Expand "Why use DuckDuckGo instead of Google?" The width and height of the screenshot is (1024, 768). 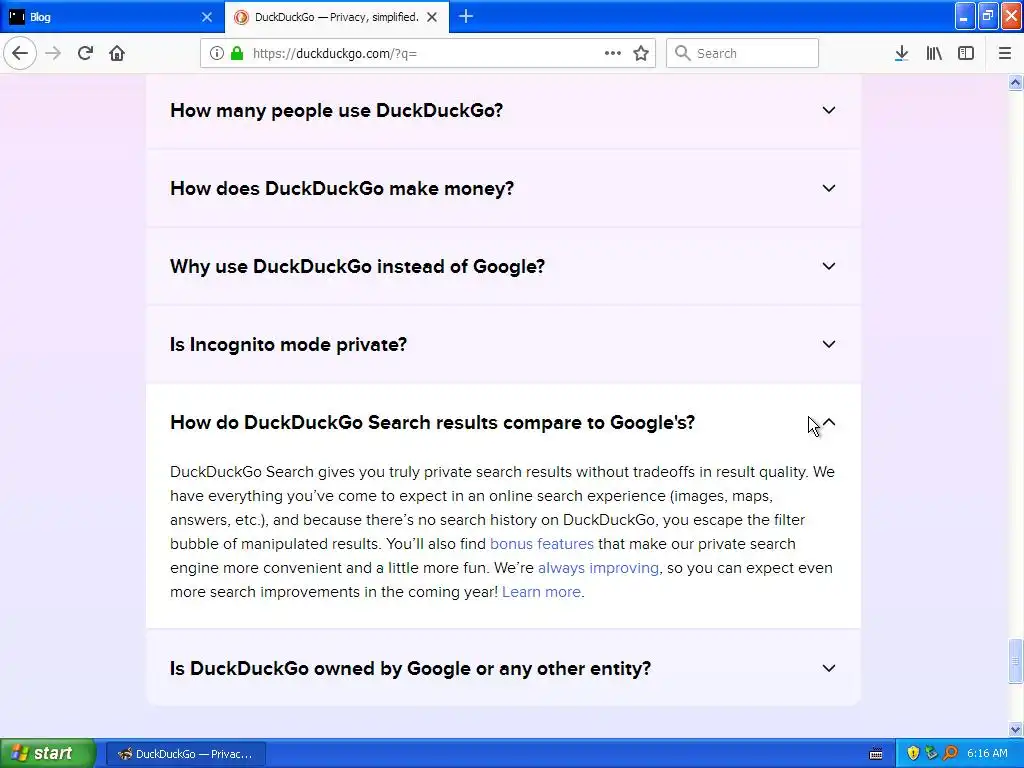pyautogui.click(x=503, y=266)
